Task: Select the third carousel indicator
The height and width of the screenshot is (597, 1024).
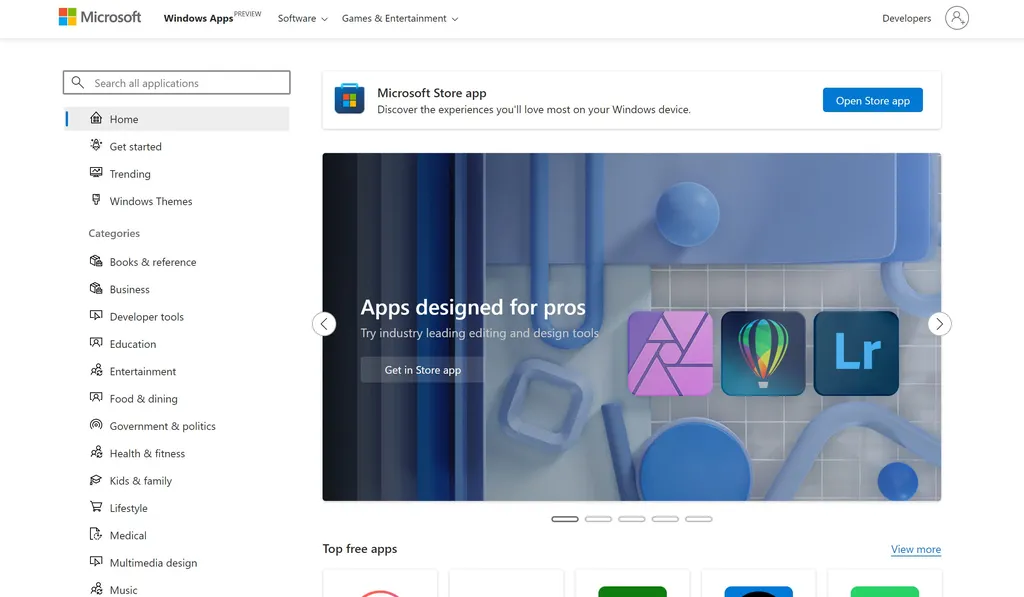Action: (632, 519)
